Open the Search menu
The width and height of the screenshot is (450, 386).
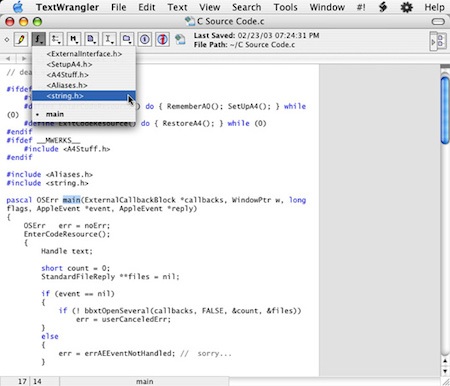(246, 7)
